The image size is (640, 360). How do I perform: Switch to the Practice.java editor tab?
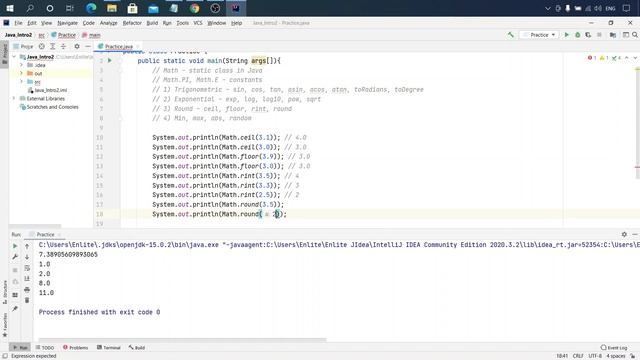[118, 47]
